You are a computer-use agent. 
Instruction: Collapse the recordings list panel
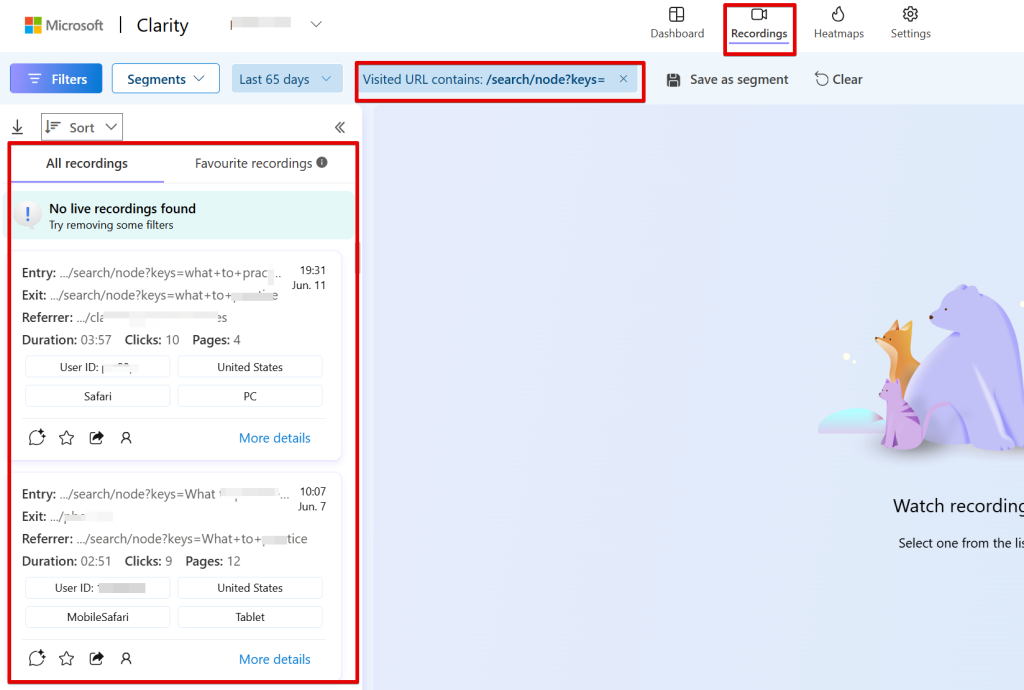340,127
